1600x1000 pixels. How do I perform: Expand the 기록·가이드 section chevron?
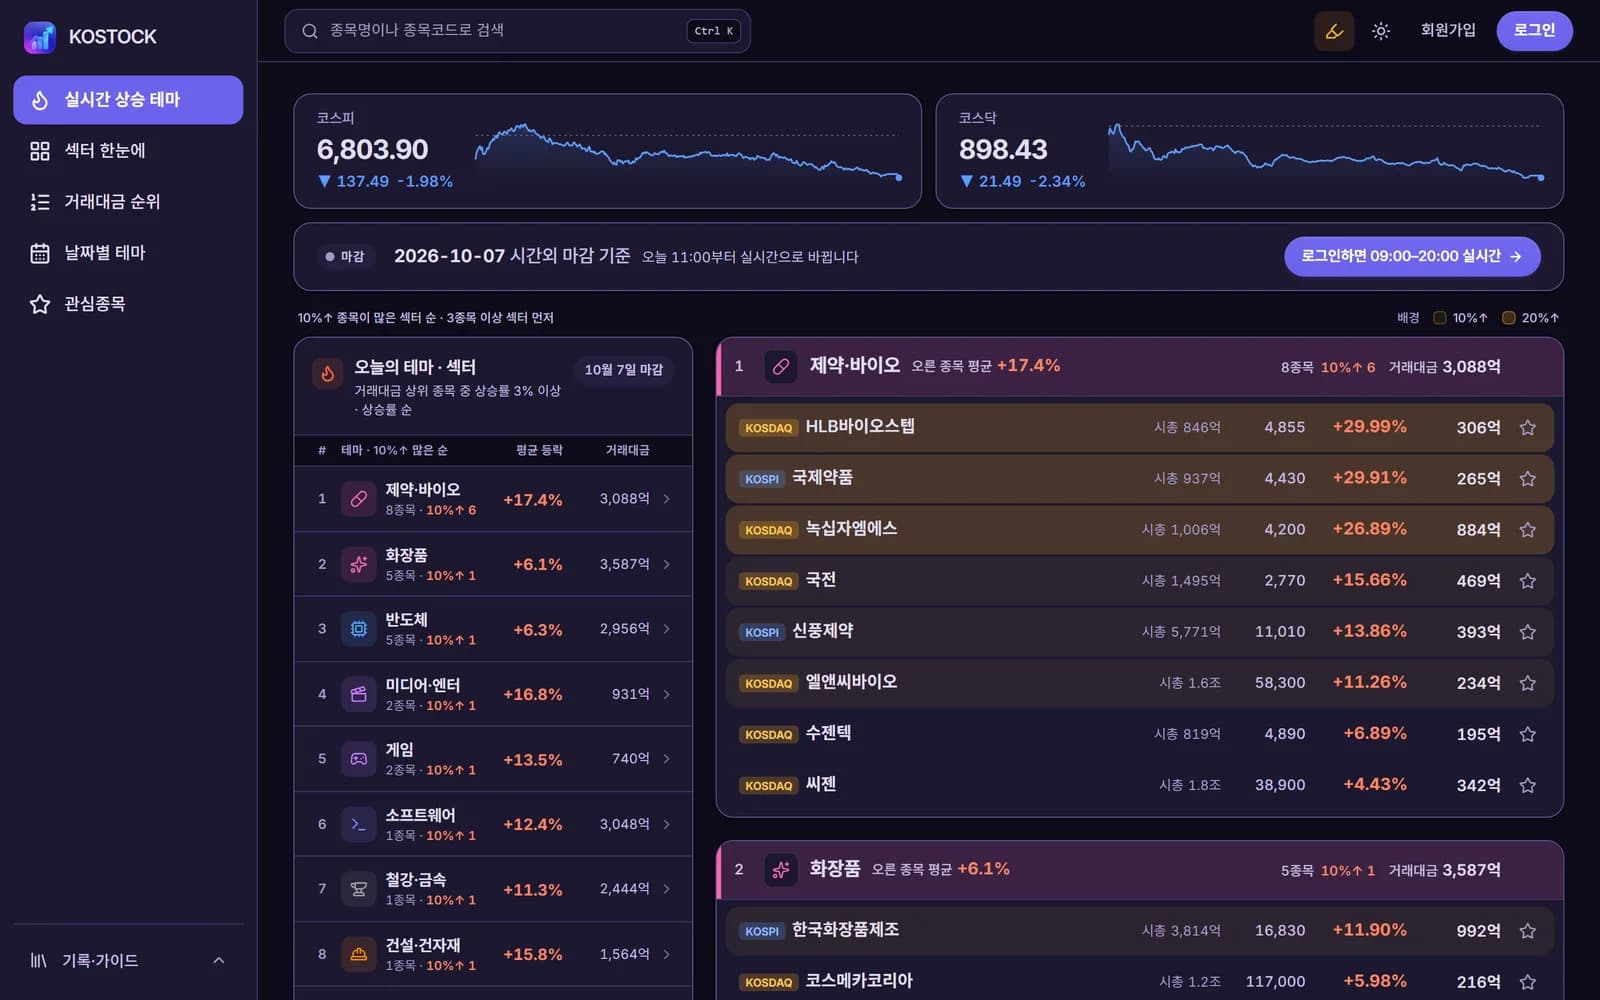pyautogui.click(x=219, y=961)
